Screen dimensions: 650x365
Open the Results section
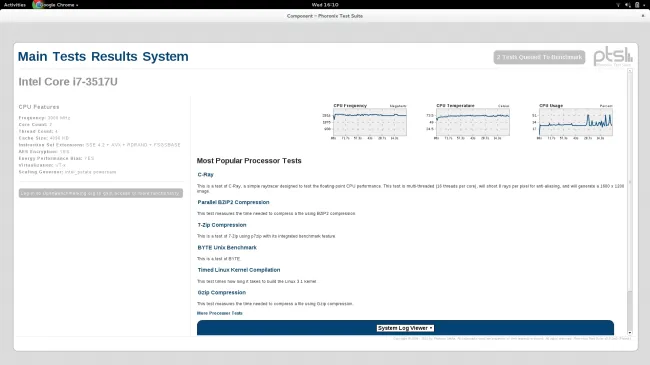tap(114, 56)
